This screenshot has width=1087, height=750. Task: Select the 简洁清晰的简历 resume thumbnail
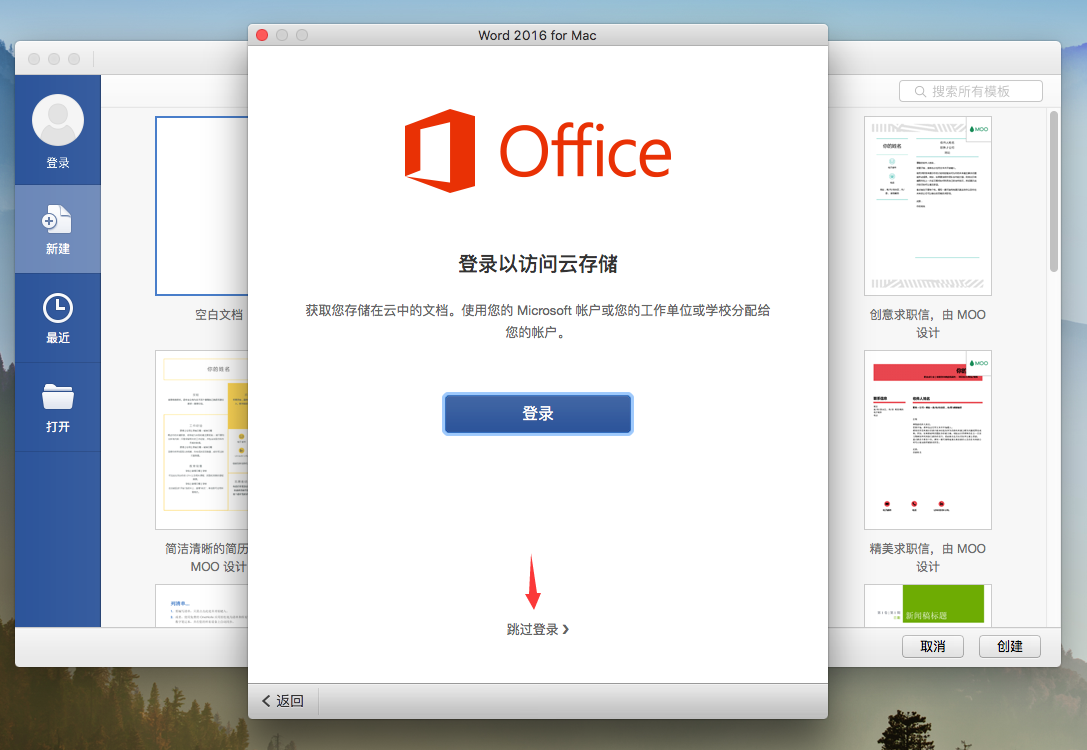pos(202,440)
